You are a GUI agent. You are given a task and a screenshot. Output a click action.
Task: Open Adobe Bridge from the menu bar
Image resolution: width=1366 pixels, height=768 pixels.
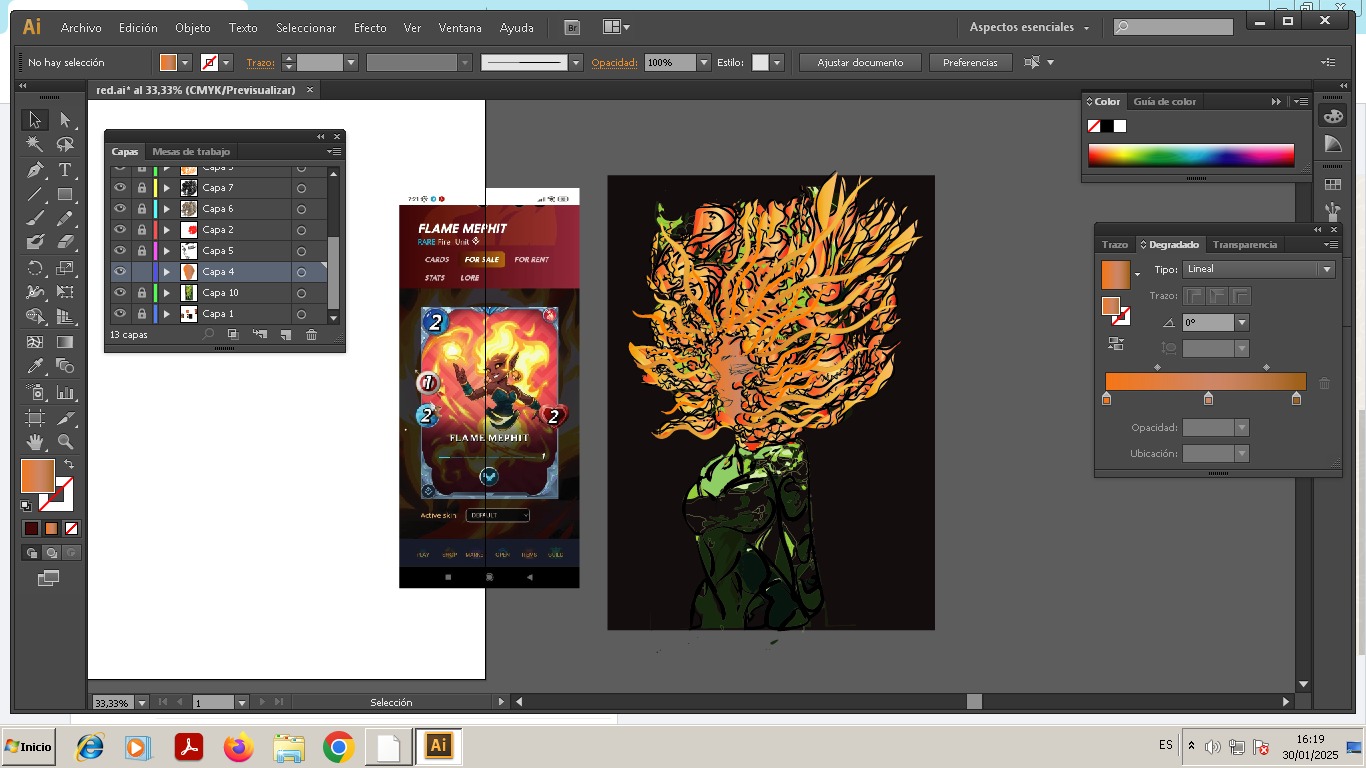tap(572, 28)
